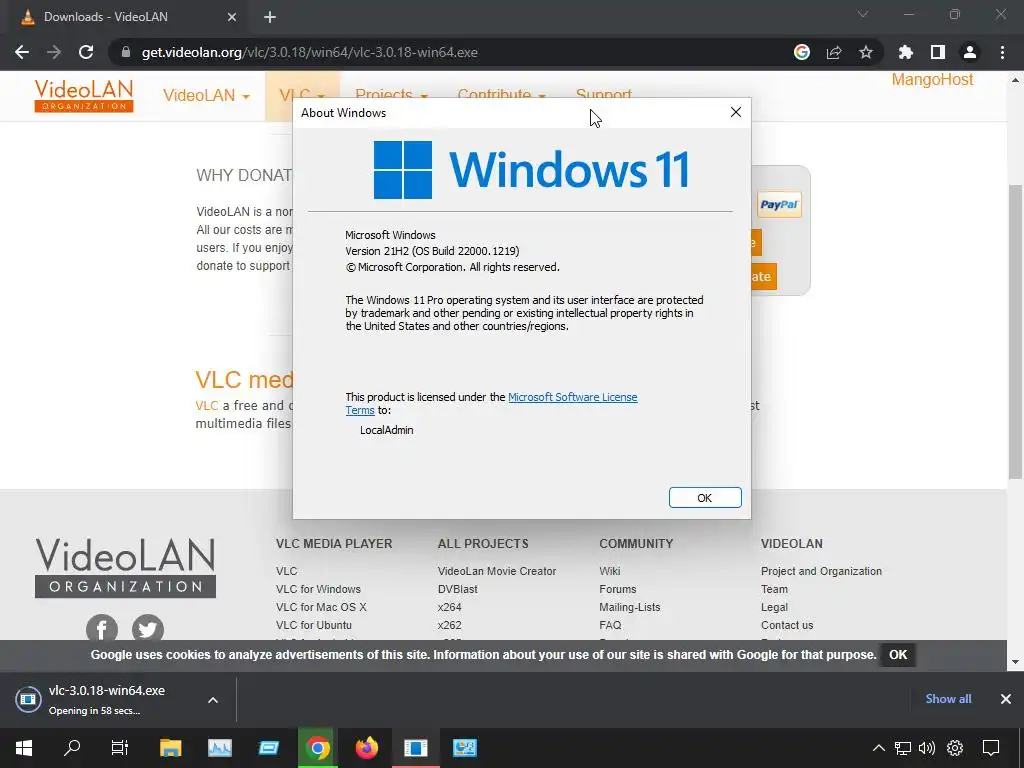
Task: Click OK in About Windows dialog
Action: point(705,498)
